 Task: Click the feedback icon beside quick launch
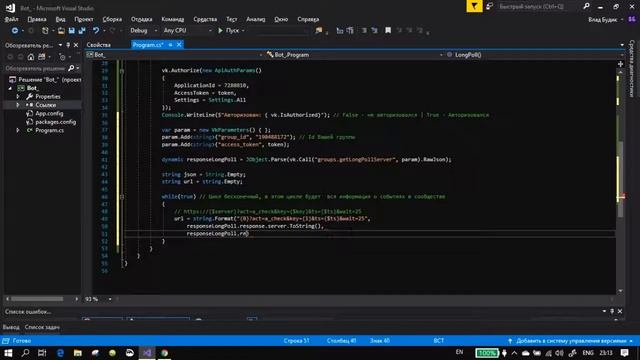click(x=489, y=6)
